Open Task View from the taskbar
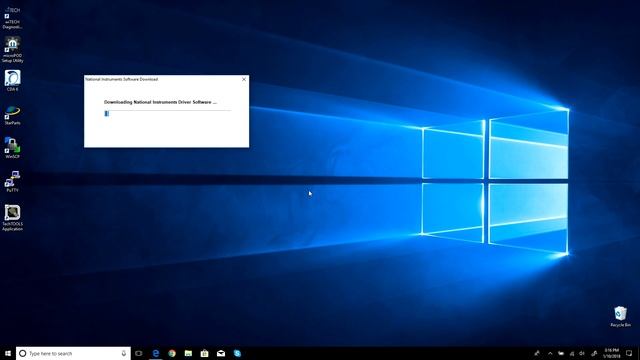 click(139, 353)
